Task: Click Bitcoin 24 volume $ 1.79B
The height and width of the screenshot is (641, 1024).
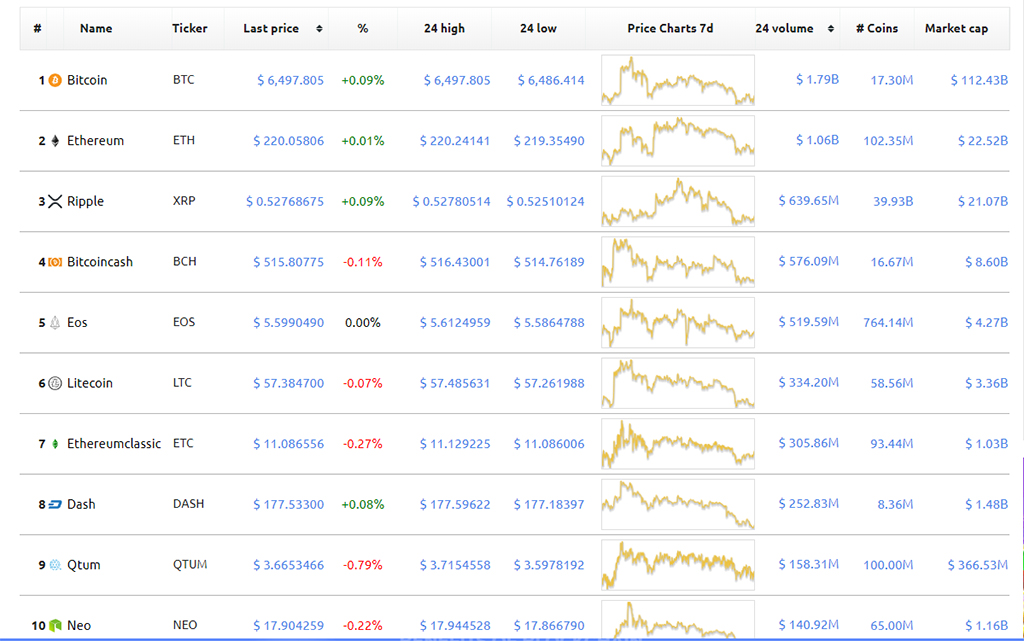Action: tap(817, 80)
